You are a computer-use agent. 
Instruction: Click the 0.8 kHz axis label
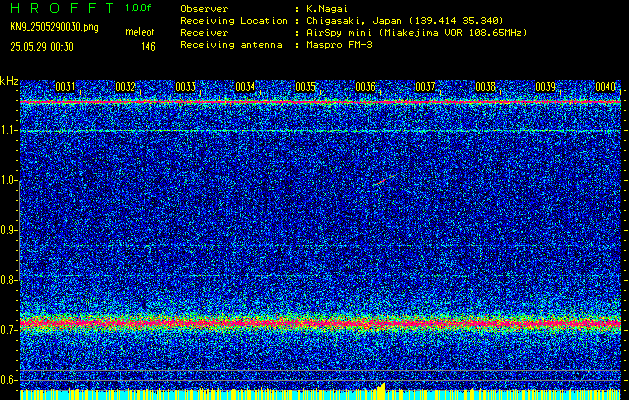[9, 280]
